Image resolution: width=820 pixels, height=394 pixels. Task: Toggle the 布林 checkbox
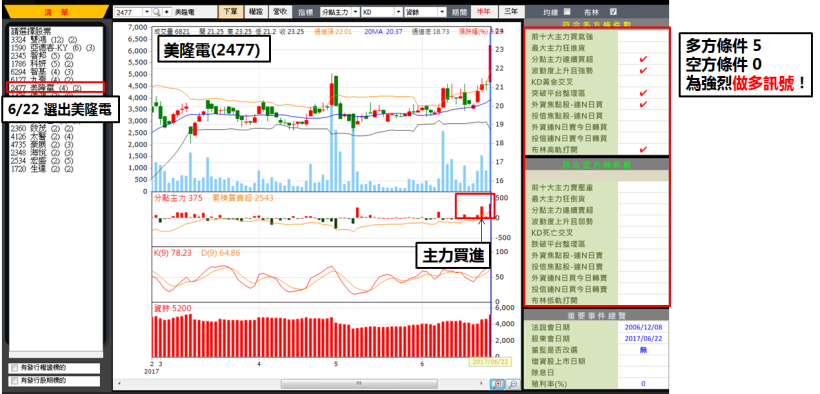(613, 11)
